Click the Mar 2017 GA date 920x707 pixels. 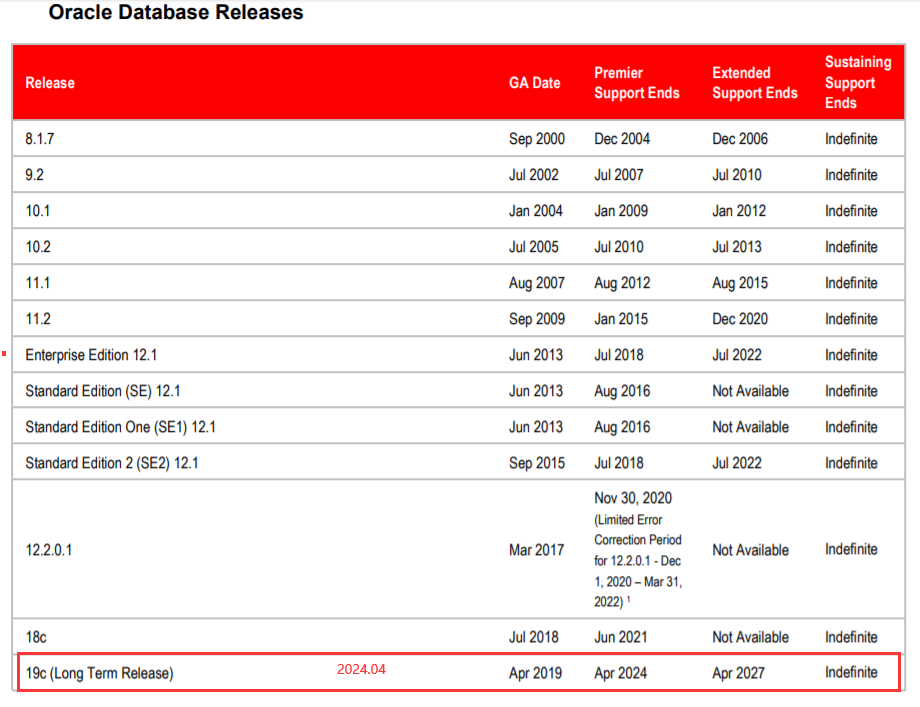[x=536, y=550]
